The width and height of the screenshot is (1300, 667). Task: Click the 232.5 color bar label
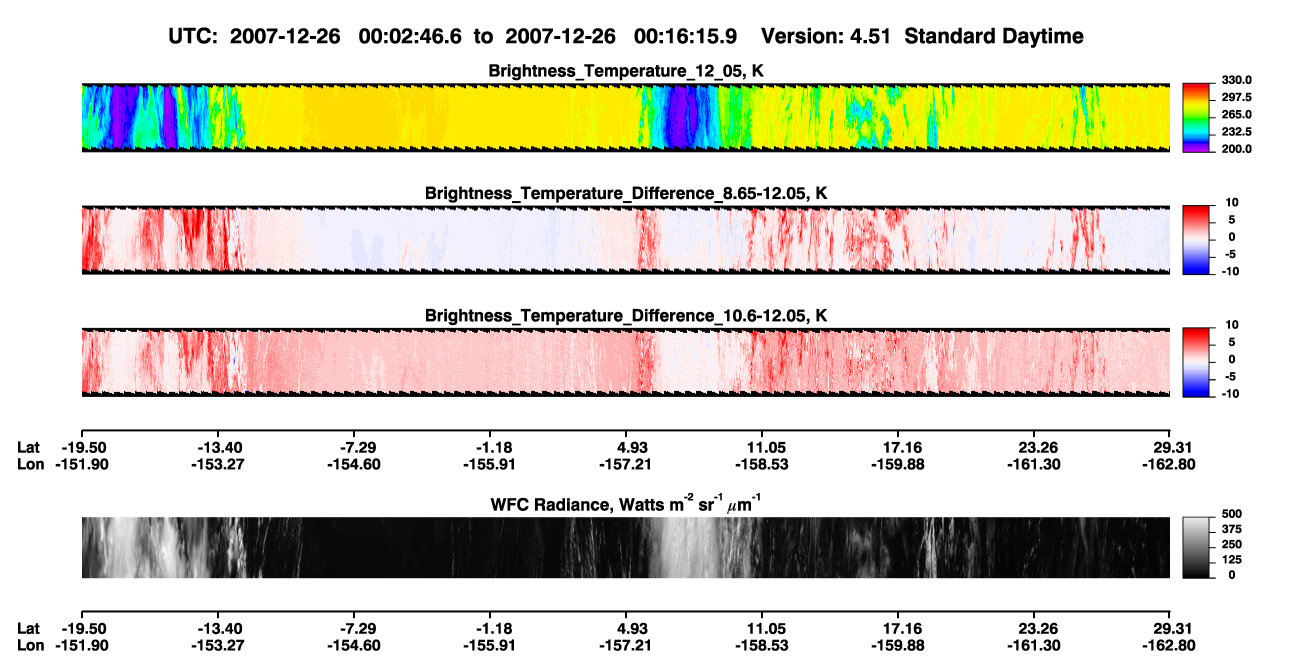coord(1236,132)
